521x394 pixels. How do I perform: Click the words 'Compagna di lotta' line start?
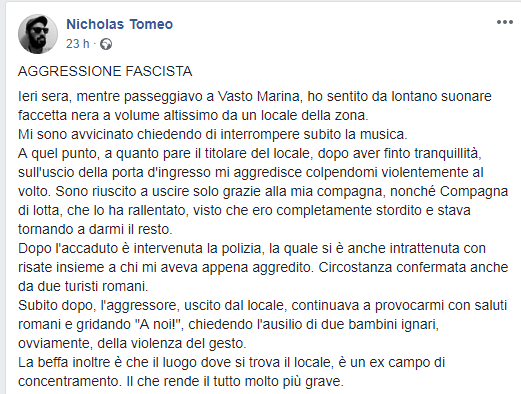click(474, 191)
